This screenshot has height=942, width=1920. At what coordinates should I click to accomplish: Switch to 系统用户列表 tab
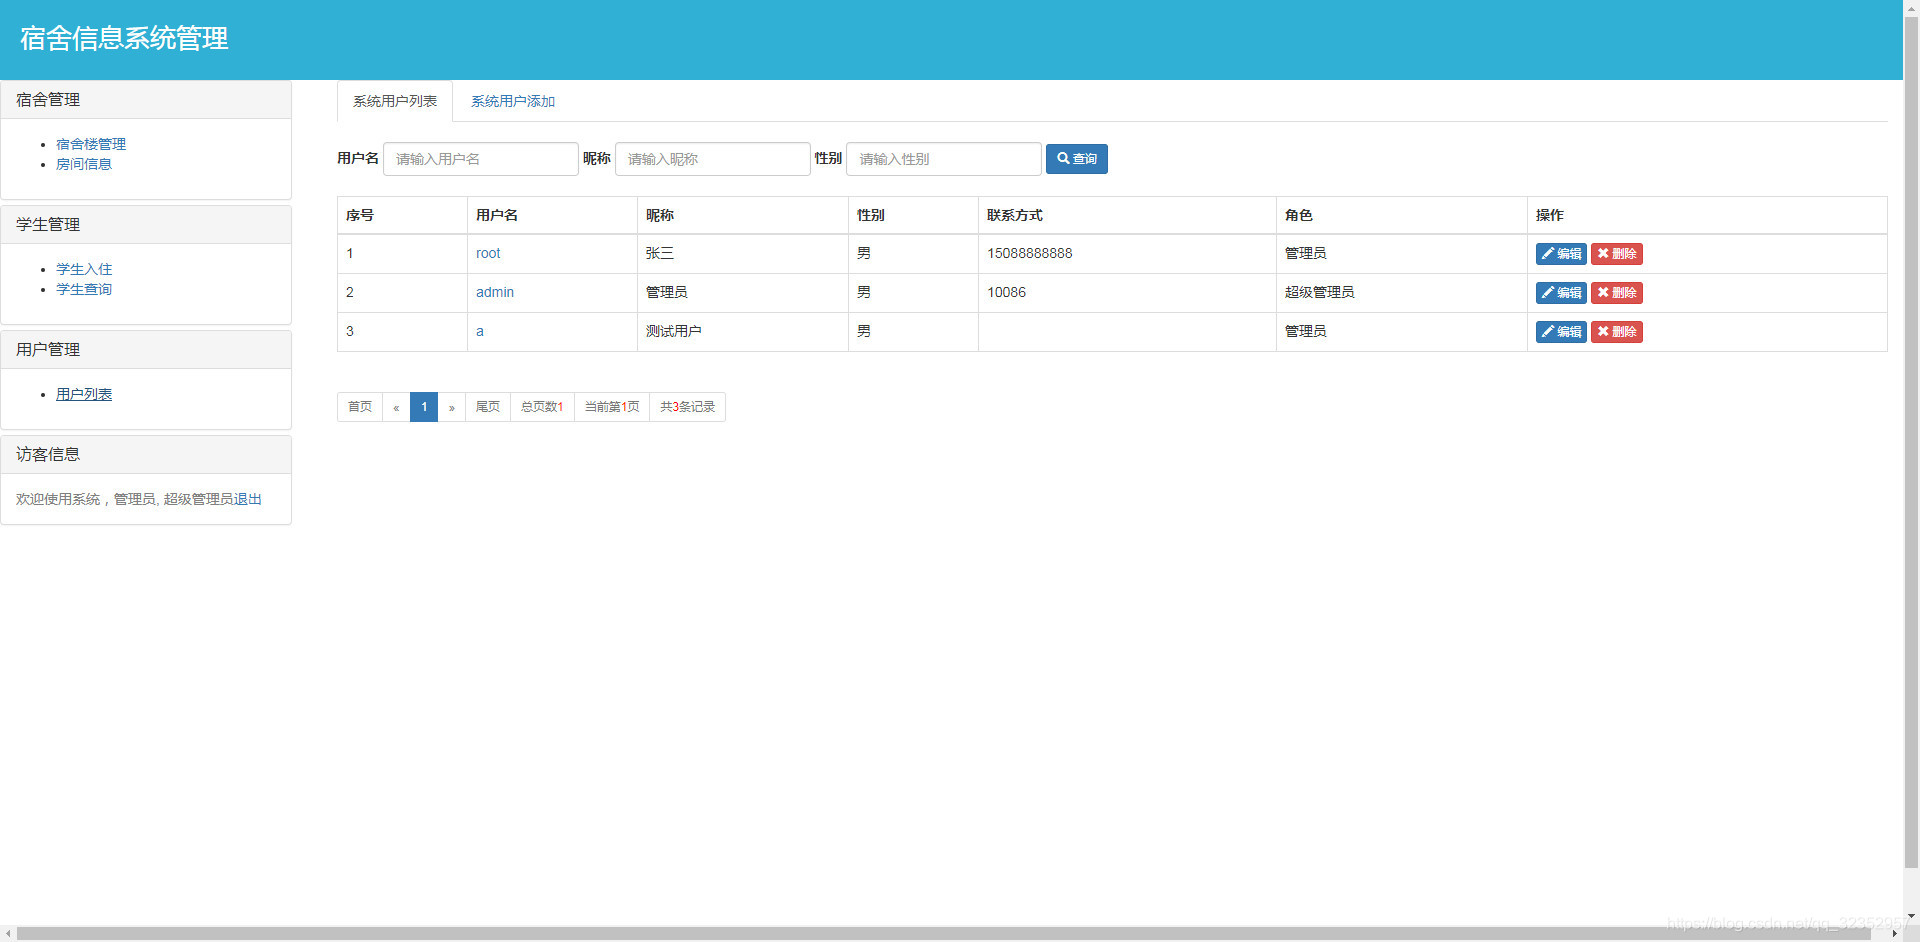[395, 101]
